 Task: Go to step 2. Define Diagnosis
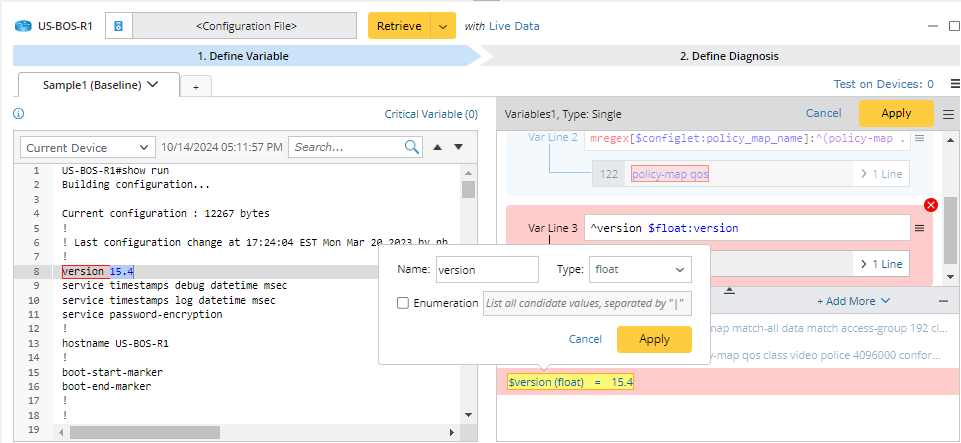(x=729, y=56)
